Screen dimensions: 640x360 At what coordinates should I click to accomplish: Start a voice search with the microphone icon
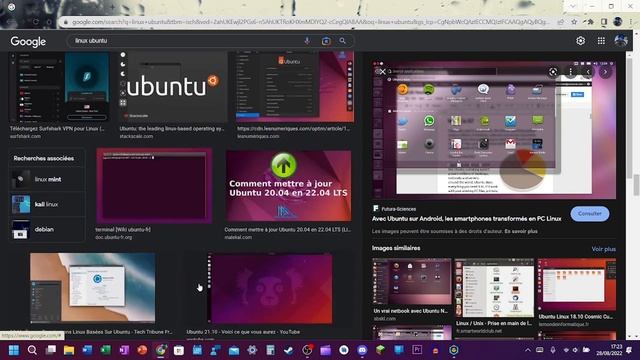(x=307, y=41)
